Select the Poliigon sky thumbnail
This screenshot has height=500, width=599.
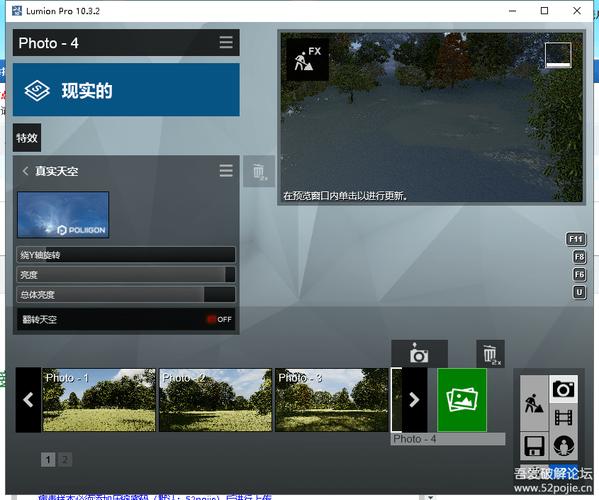click(63, 215)
